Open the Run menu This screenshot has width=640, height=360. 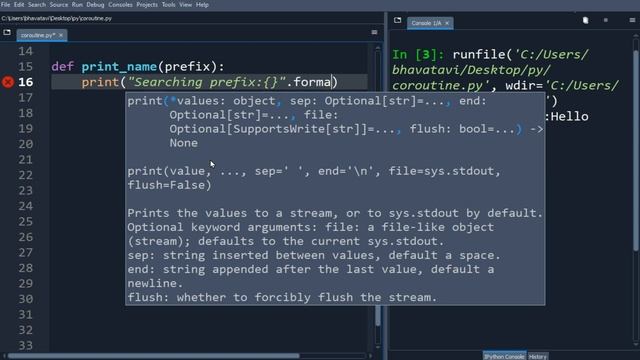click(x=77, y=5)
